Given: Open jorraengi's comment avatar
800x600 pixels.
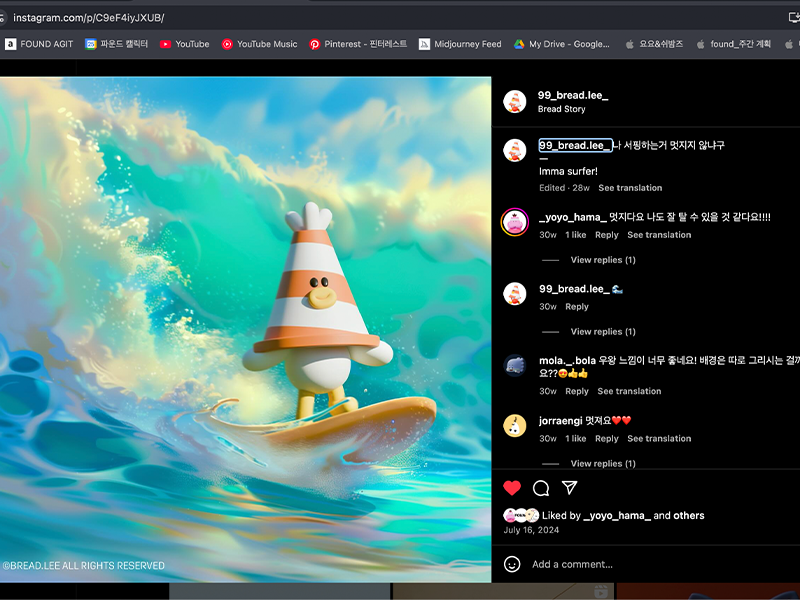Looking at the screenshot, I should point(514,426).
